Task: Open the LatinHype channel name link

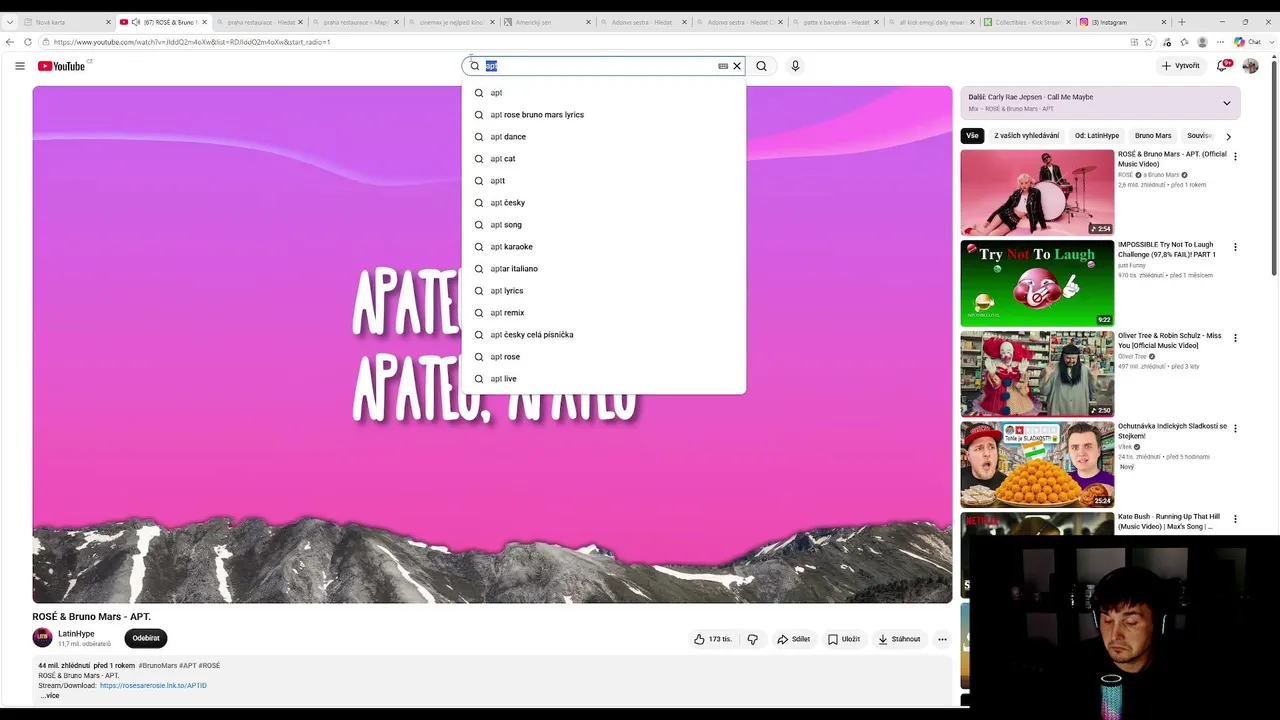Action: coord(76,634)
